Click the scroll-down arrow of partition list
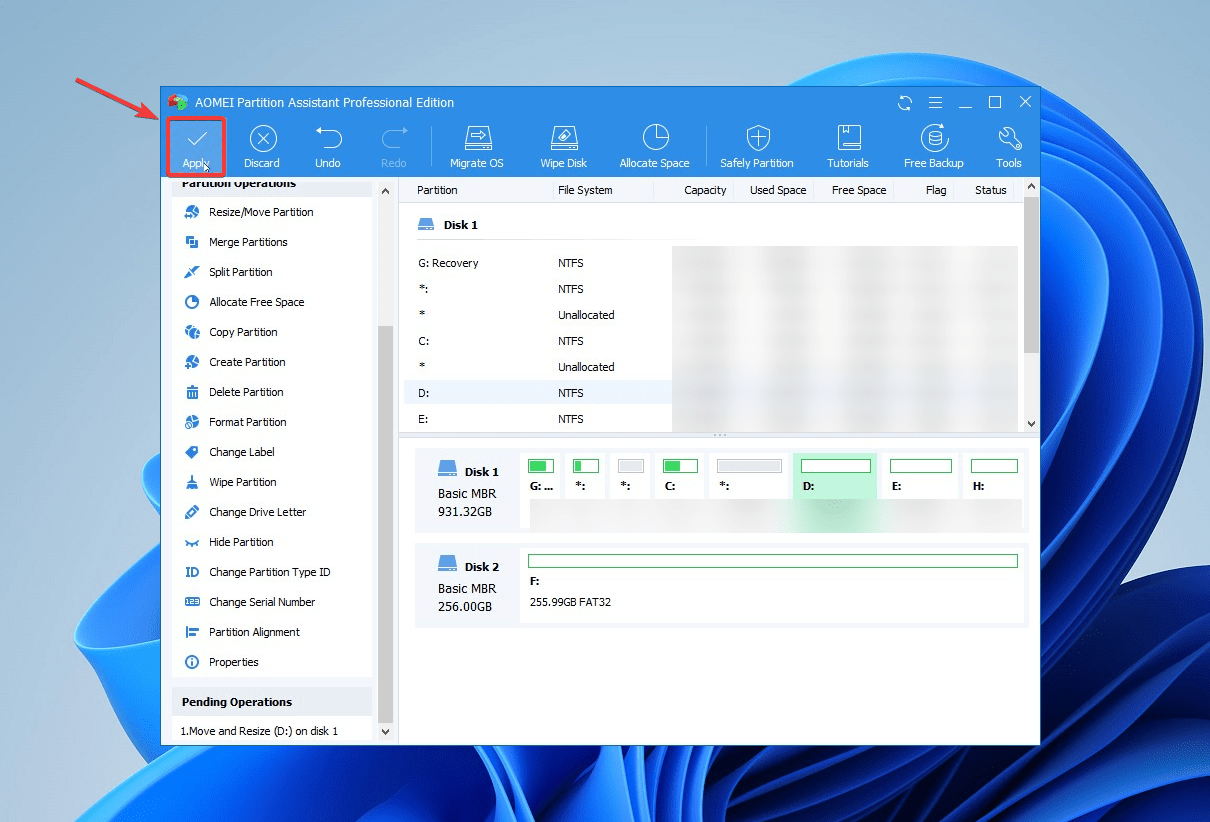 tap(1032, 424)
